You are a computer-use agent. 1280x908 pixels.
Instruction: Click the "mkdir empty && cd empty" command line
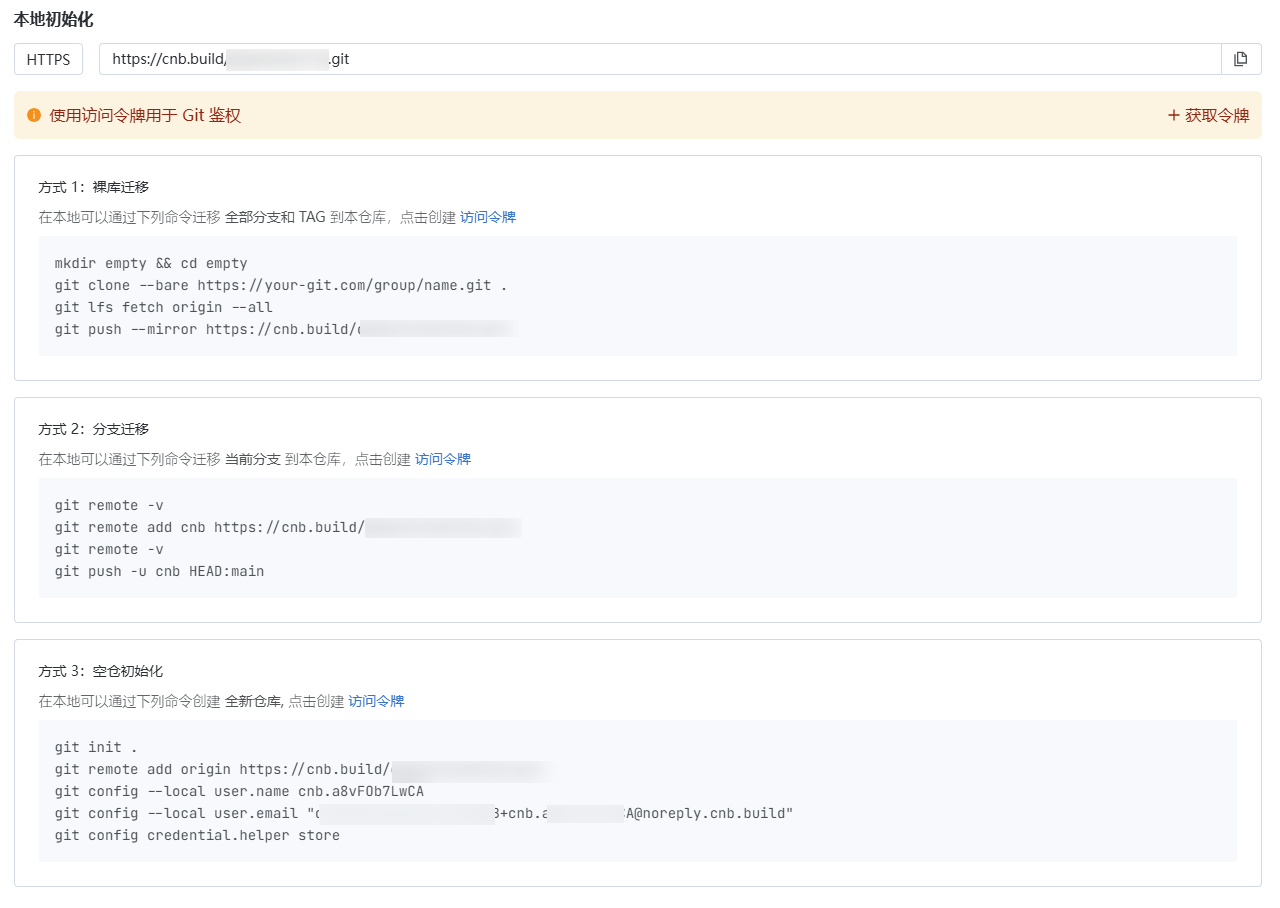[x=151, y=263]
